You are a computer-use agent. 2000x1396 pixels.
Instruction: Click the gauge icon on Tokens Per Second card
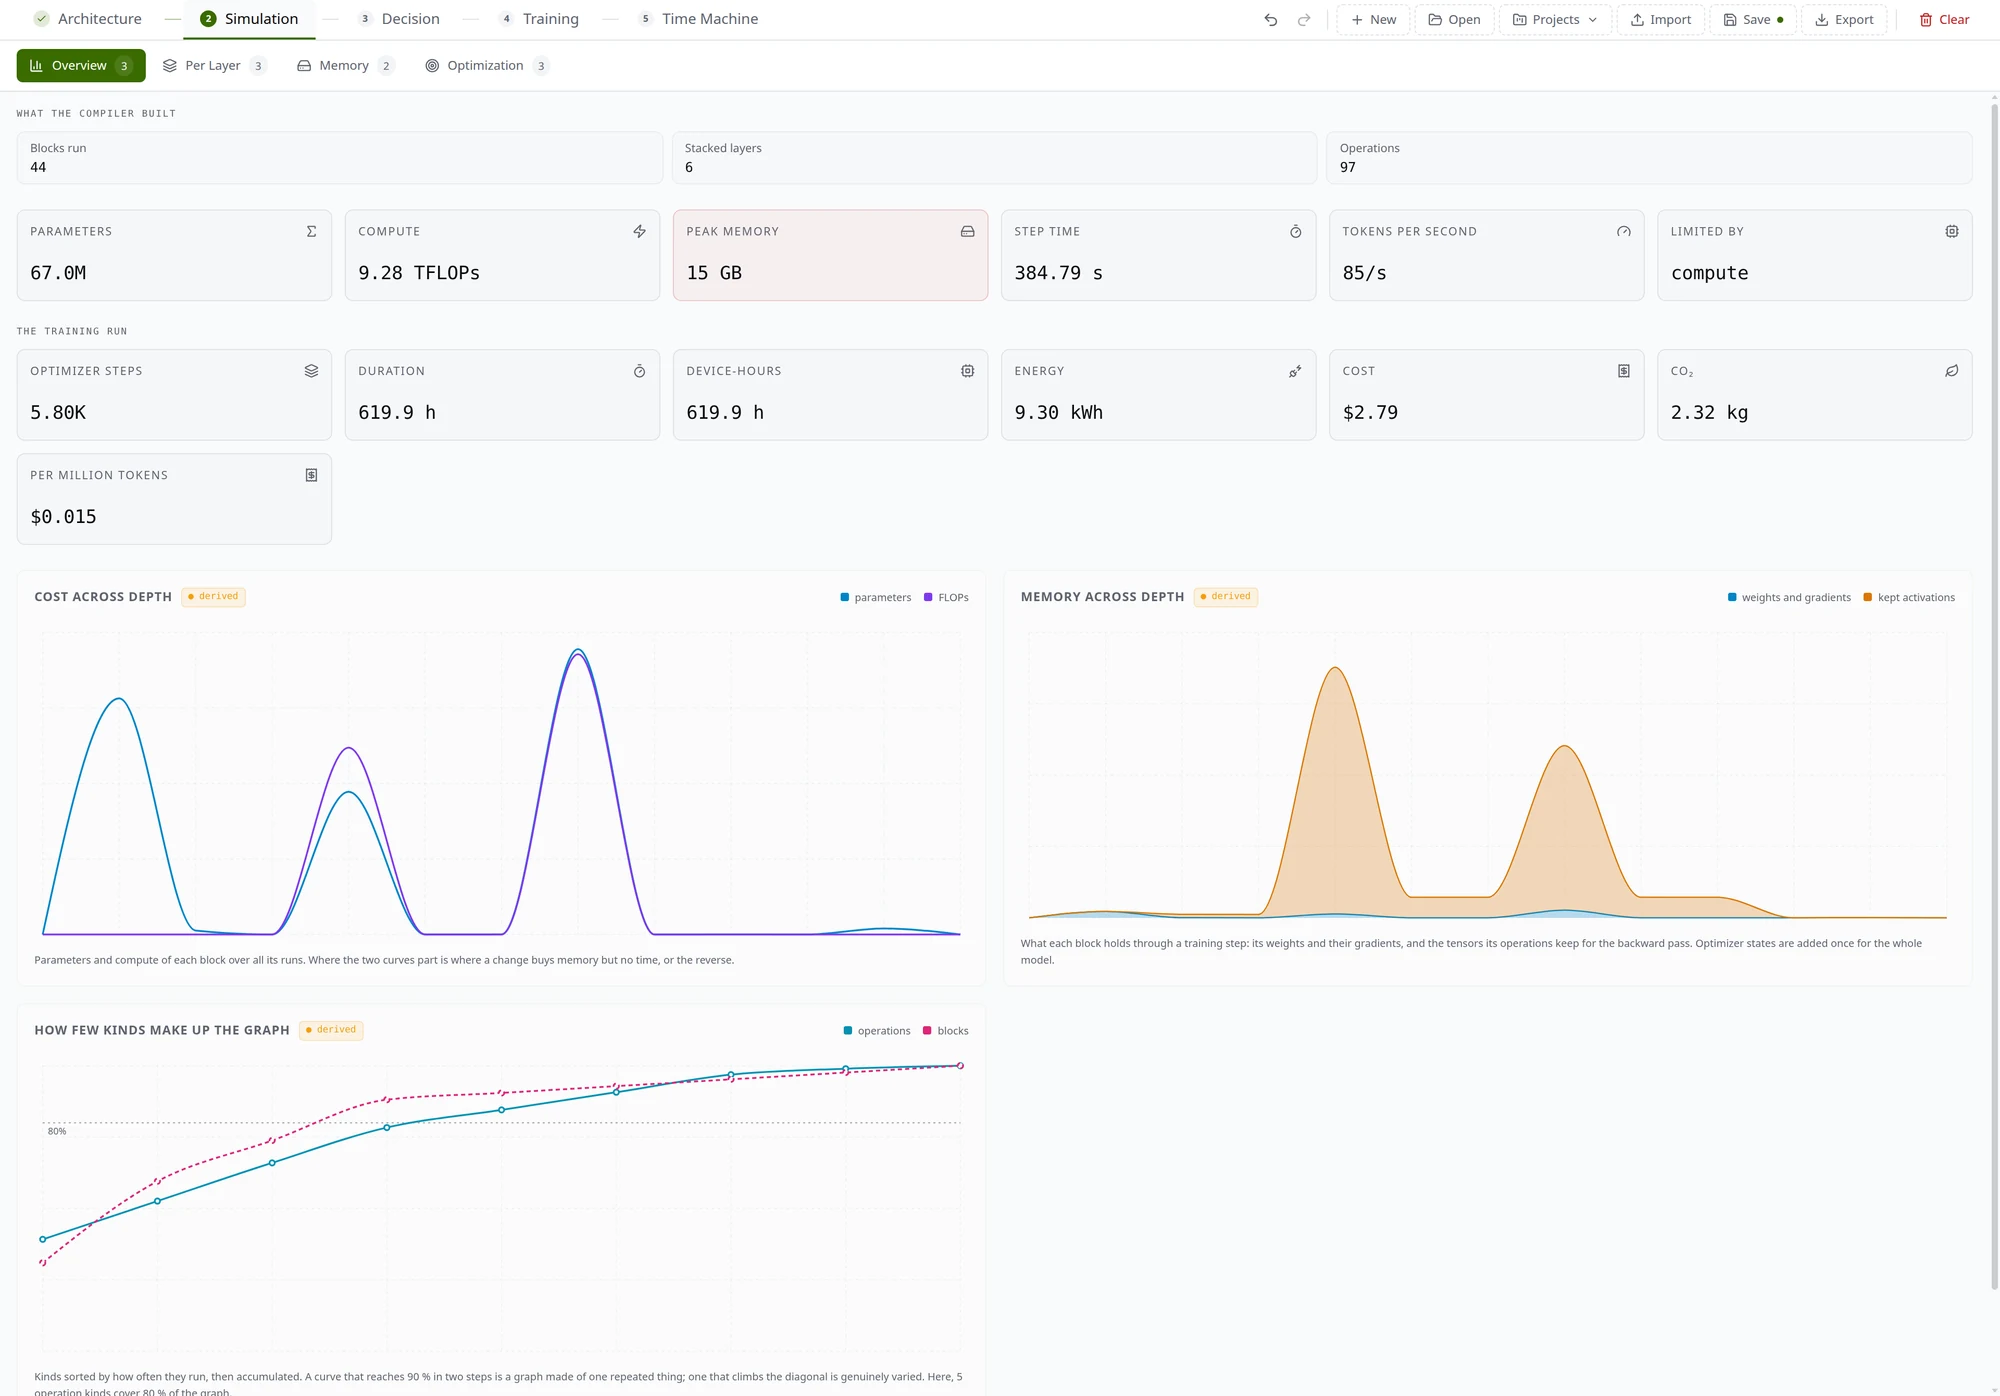(x=1623, y=231)
